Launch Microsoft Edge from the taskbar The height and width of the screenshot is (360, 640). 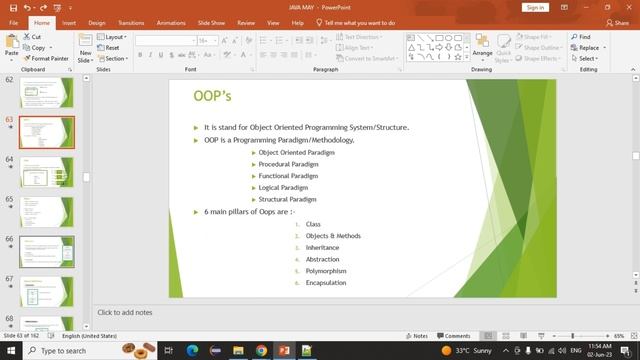tap(192, 350)
